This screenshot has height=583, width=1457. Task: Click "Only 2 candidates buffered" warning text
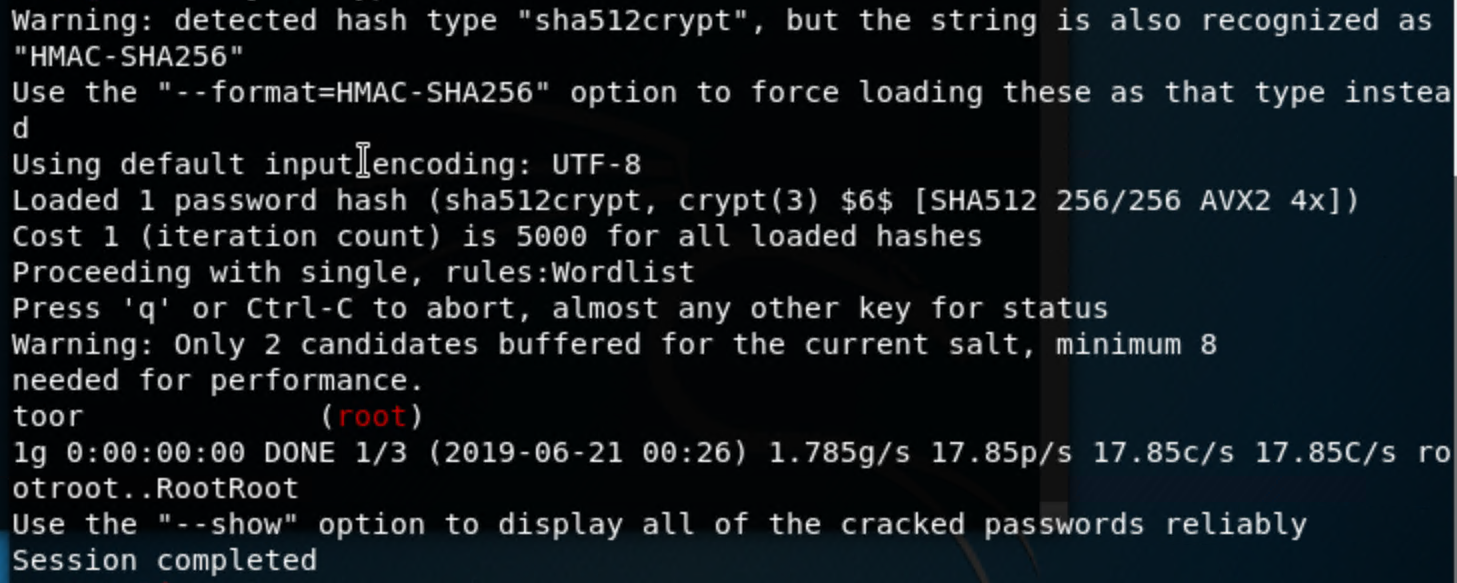pyautogui.click(x=407, y=344)
